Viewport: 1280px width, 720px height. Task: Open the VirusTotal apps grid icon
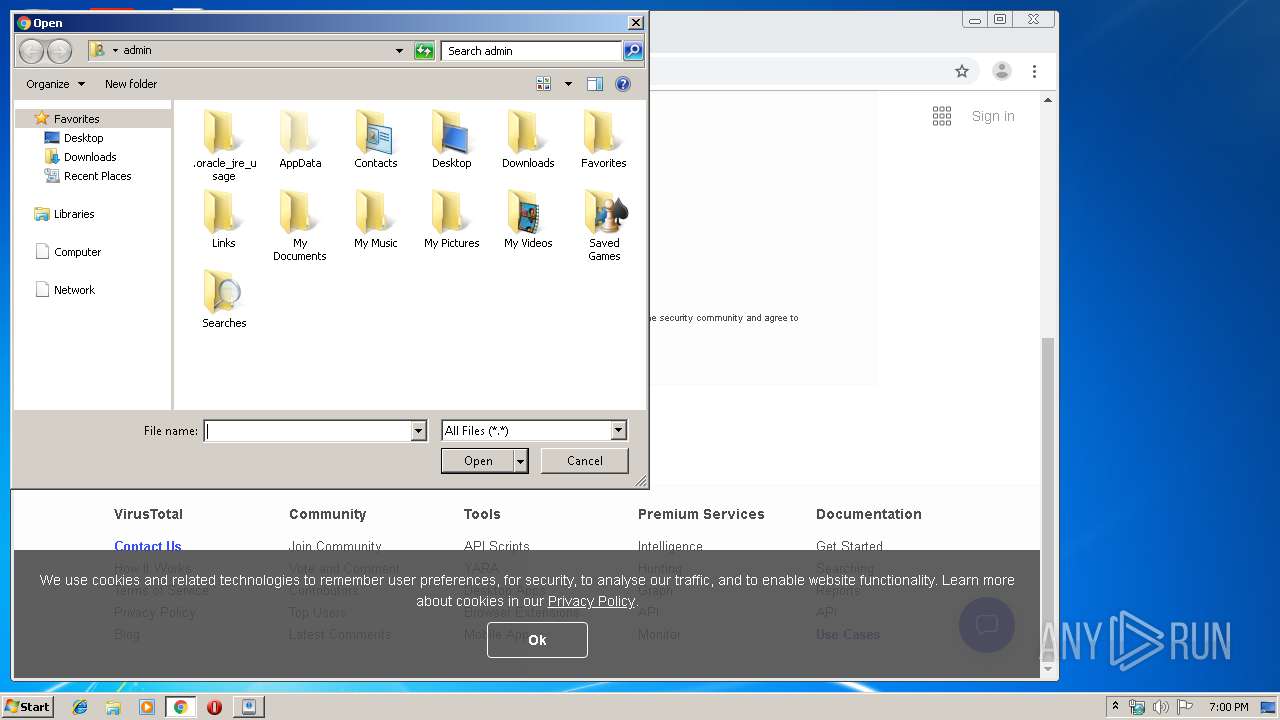point(942,116)
